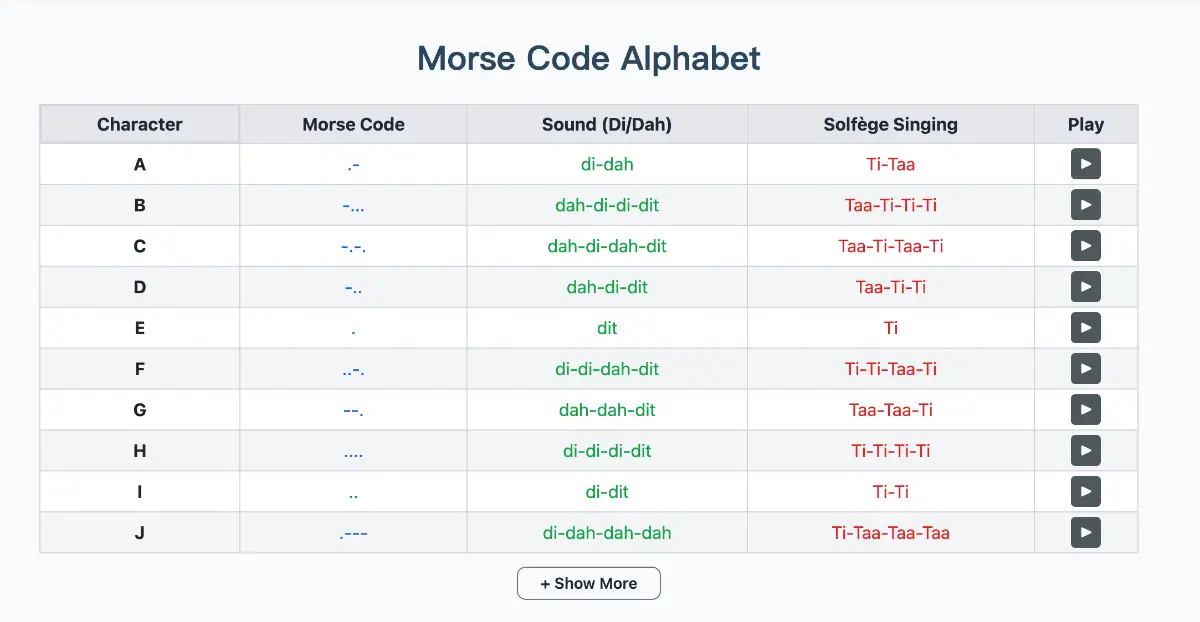The width and height of the screenshot is (1200, 622).
Task: Expand the table with Show More
Action: coord(588,583)
